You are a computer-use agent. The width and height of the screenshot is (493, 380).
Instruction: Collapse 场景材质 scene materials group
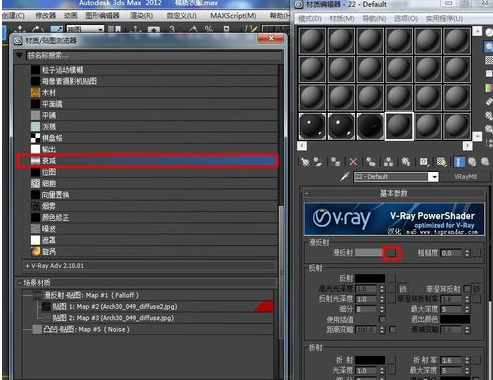tap(147, 283)
